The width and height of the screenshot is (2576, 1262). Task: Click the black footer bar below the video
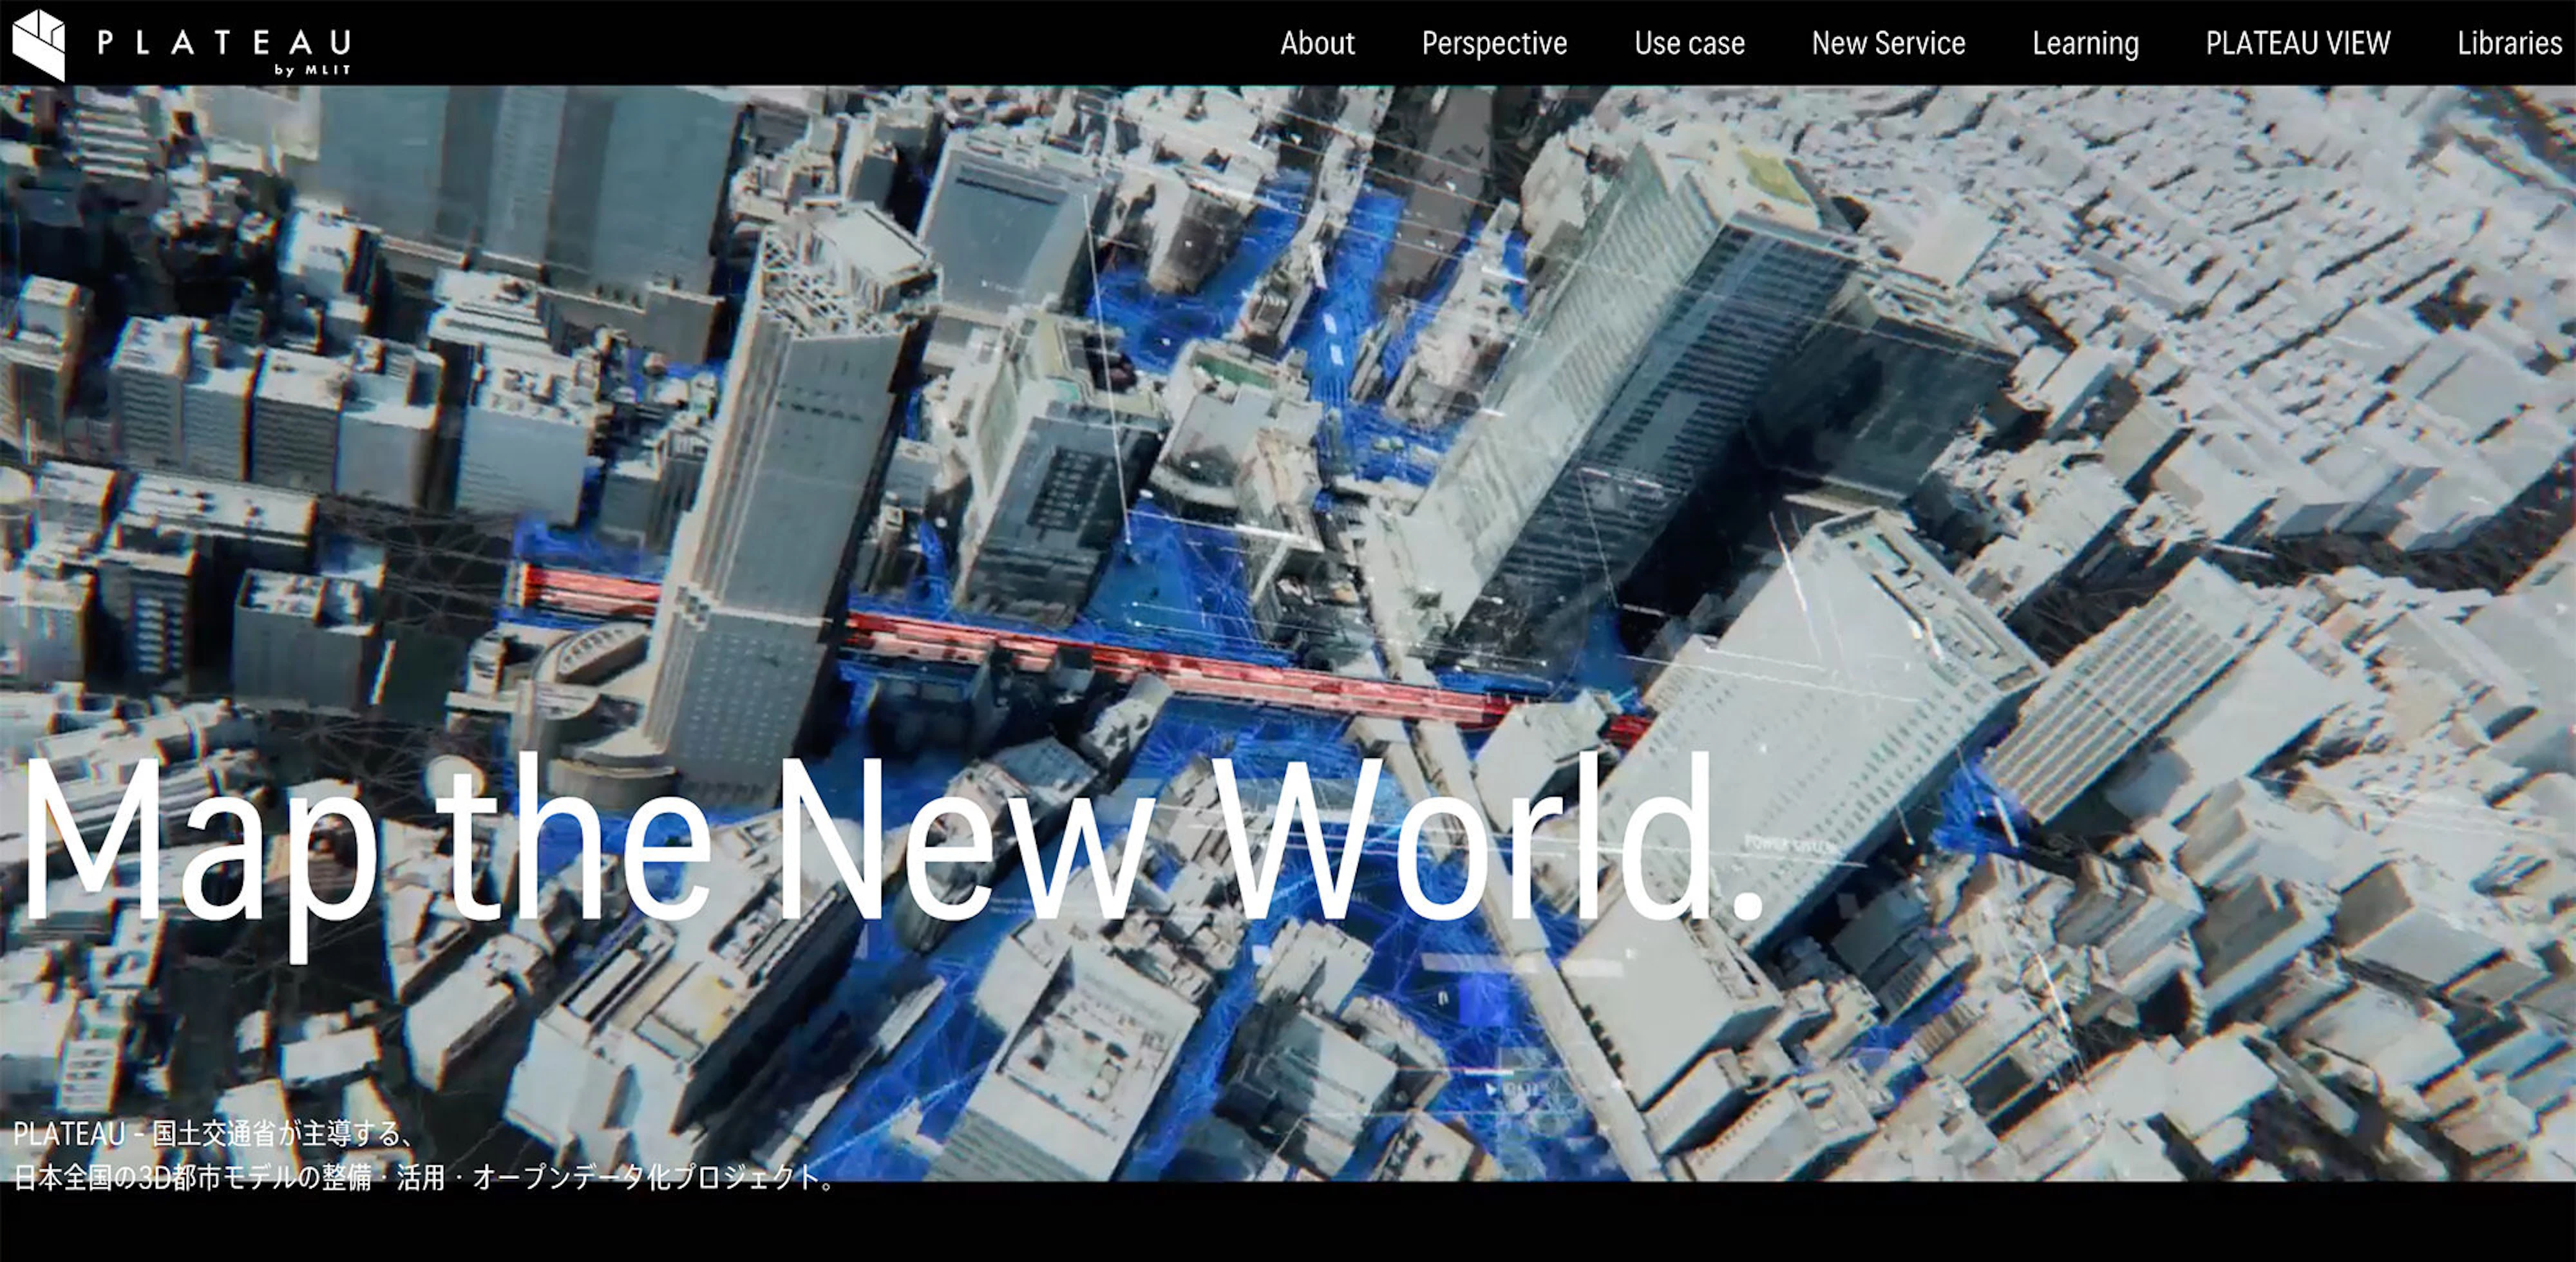click(x=1288, y=1222)
